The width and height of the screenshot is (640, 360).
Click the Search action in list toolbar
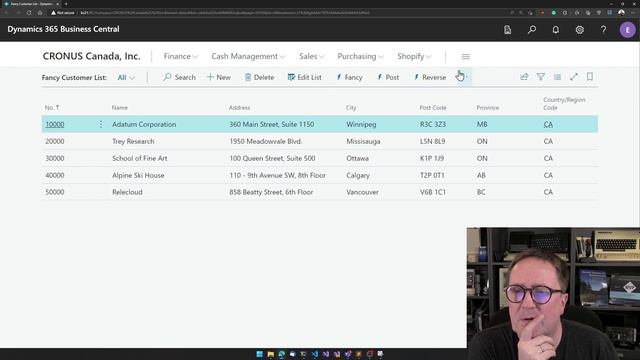coord(179,77)
